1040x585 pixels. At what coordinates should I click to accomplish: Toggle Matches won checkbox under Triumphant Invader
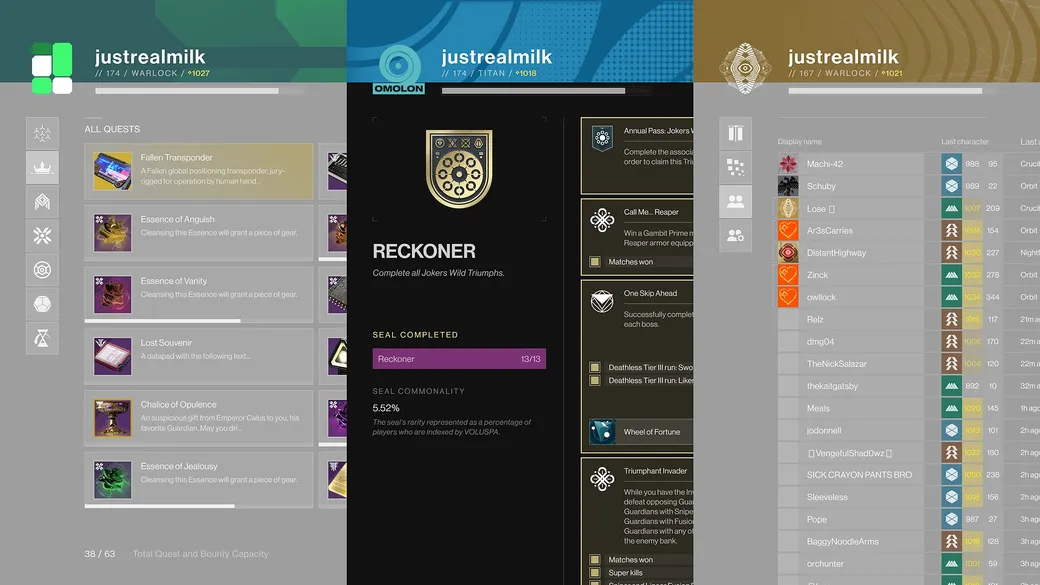coord(595,560)
